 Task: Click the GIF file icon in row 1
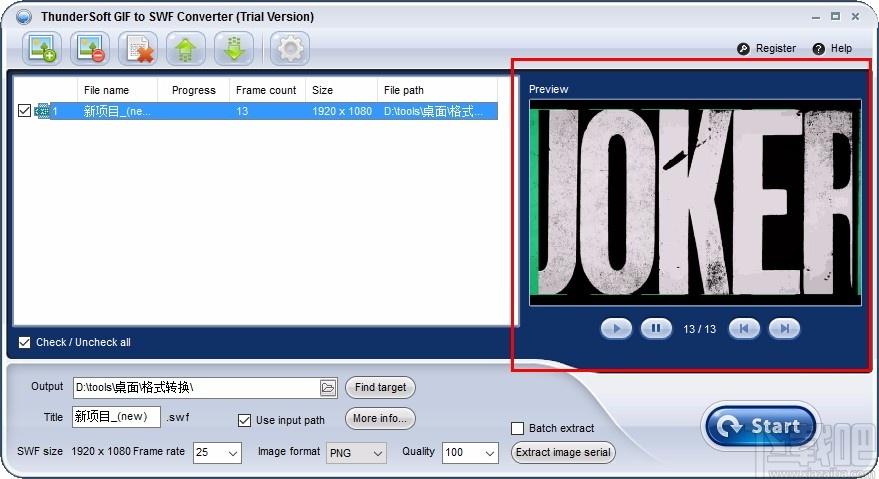[43, 111]
